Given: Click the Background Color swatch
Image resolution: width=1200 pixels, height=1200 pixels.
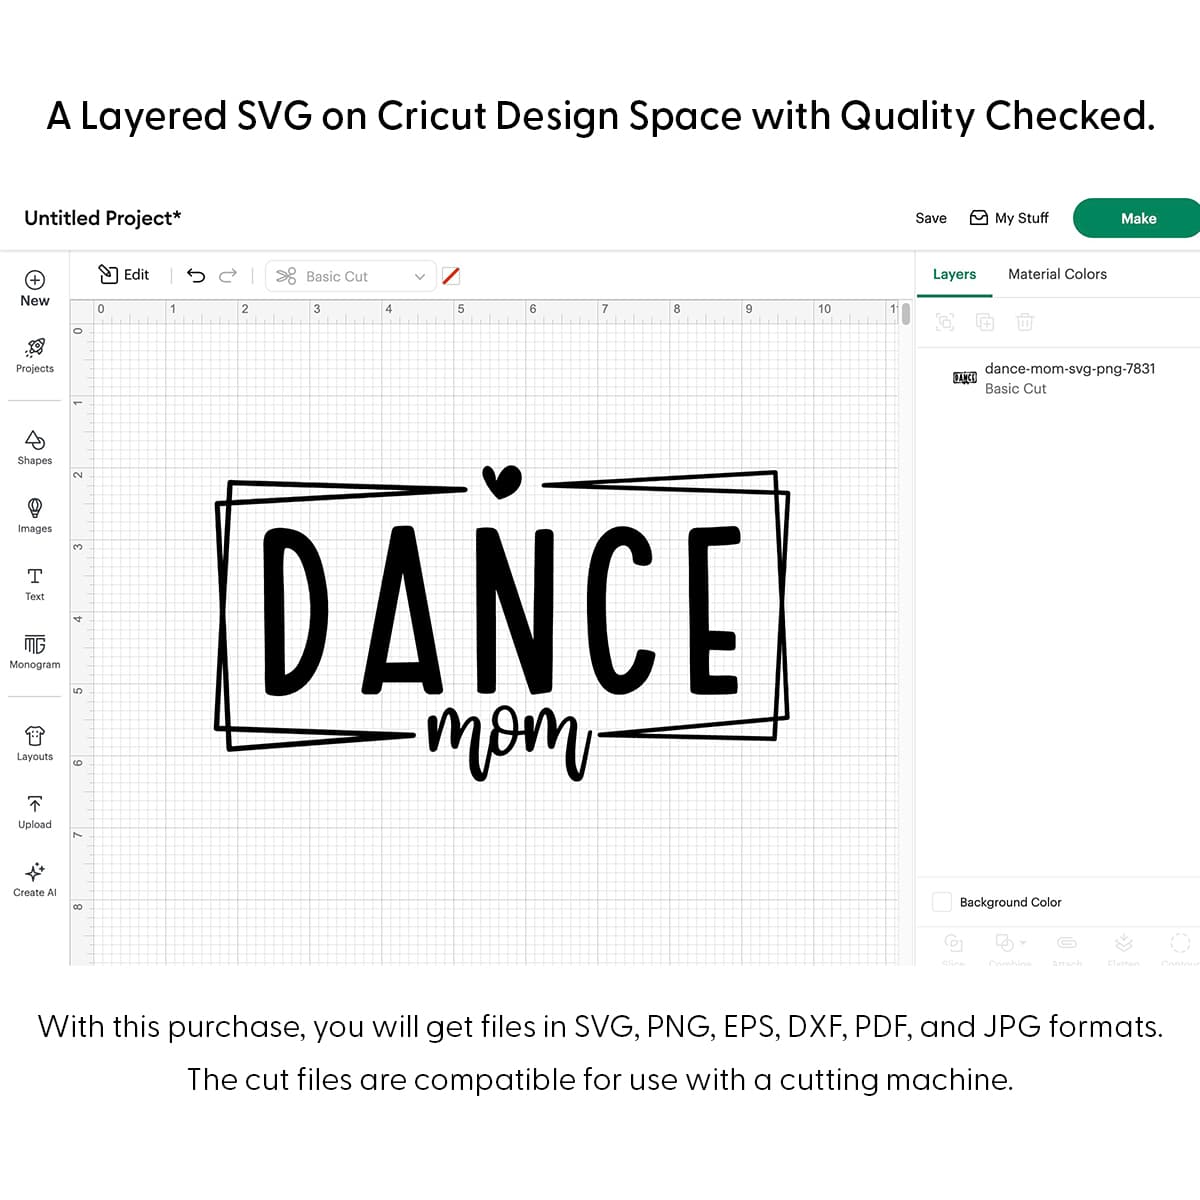Looking at the screenshot, I should 942,902.
